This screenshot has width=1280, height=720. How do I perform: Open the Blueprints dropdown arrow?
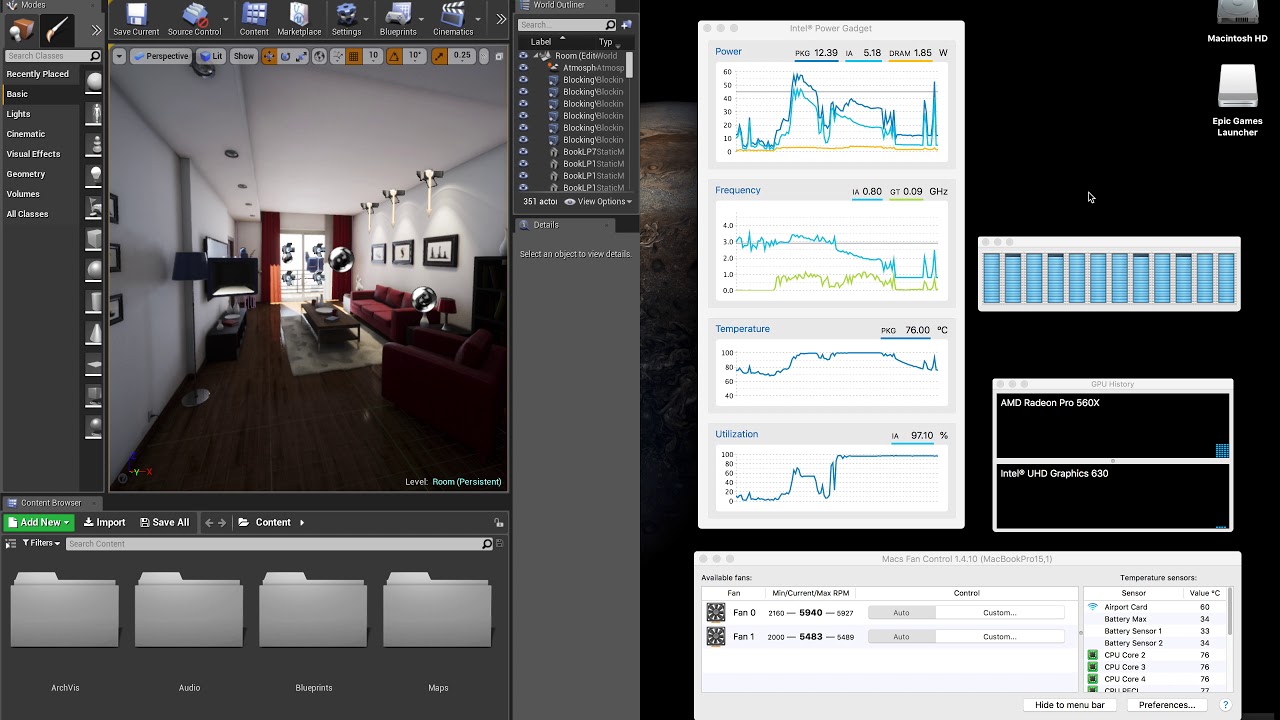(422, 18)
